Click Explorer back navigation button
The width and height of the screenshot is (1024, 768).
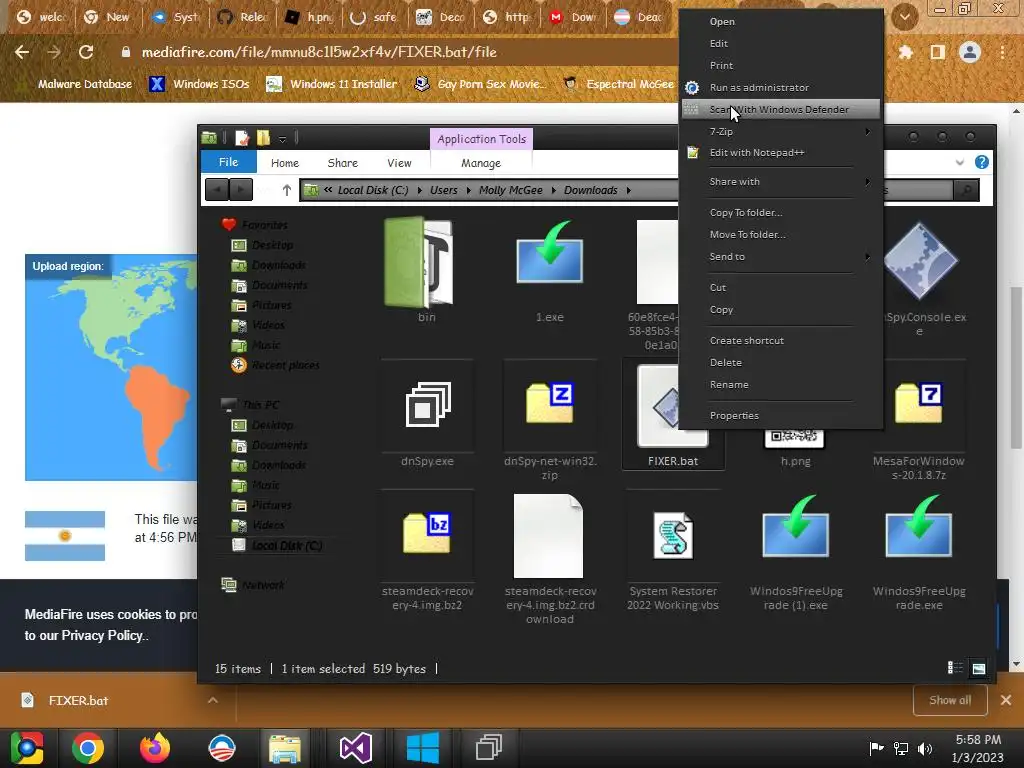tap(217, 190)
